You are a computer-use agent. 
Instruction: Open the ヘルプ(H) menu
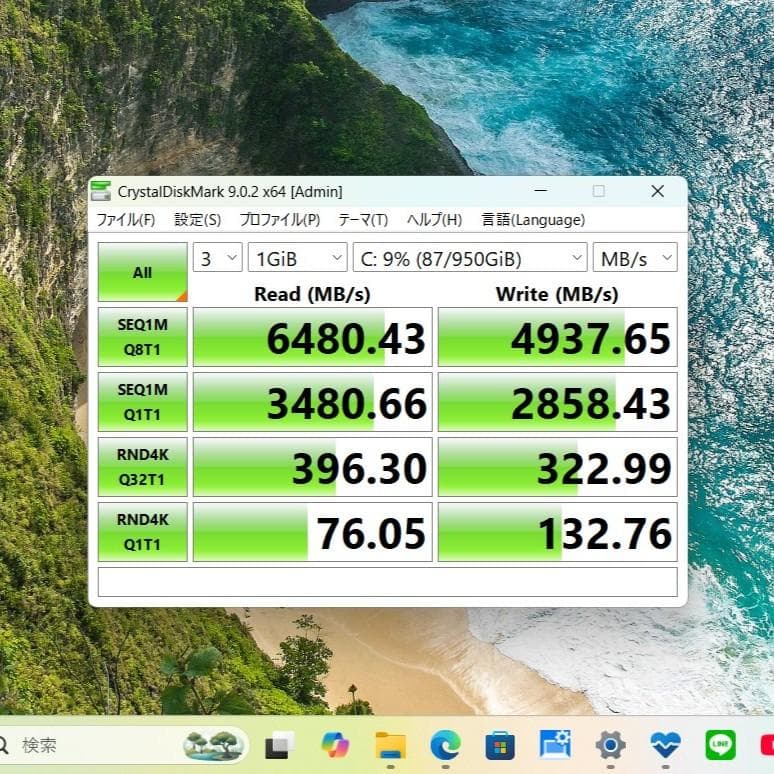(434, 220)
